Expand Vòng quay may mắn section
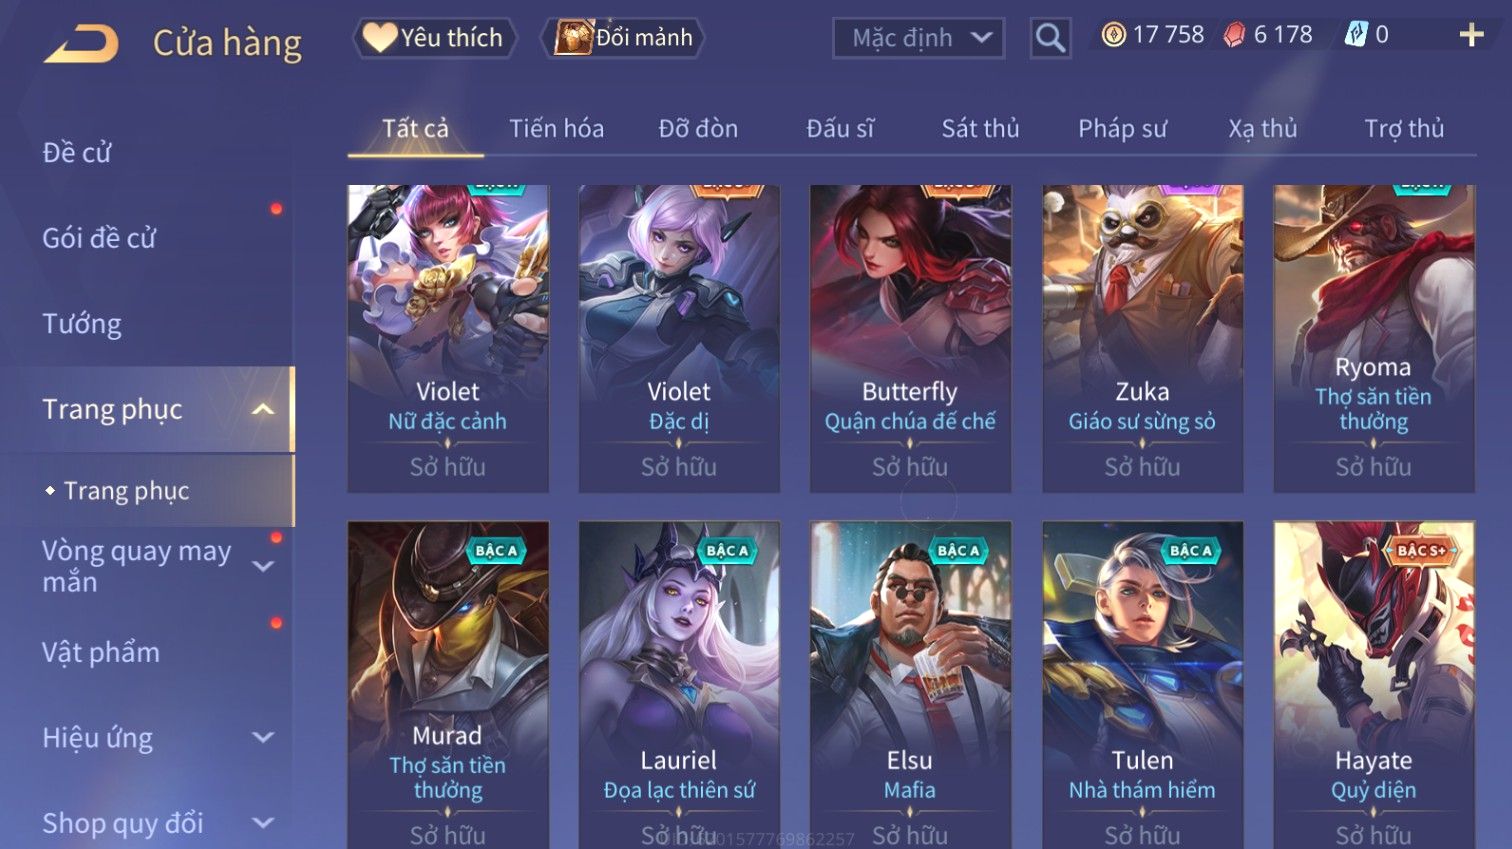The image size is (1512, 849). (x=263, y=566)
